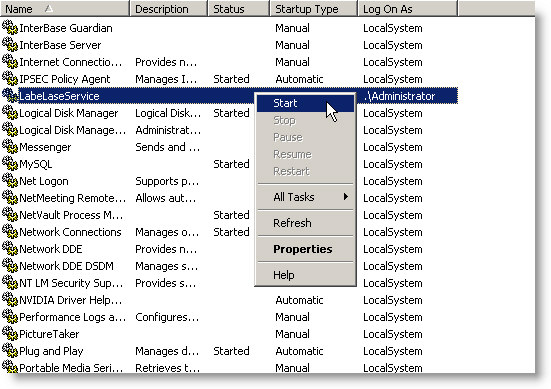
Task: Sort by the Startup Type column header
Action: point(313,8)
